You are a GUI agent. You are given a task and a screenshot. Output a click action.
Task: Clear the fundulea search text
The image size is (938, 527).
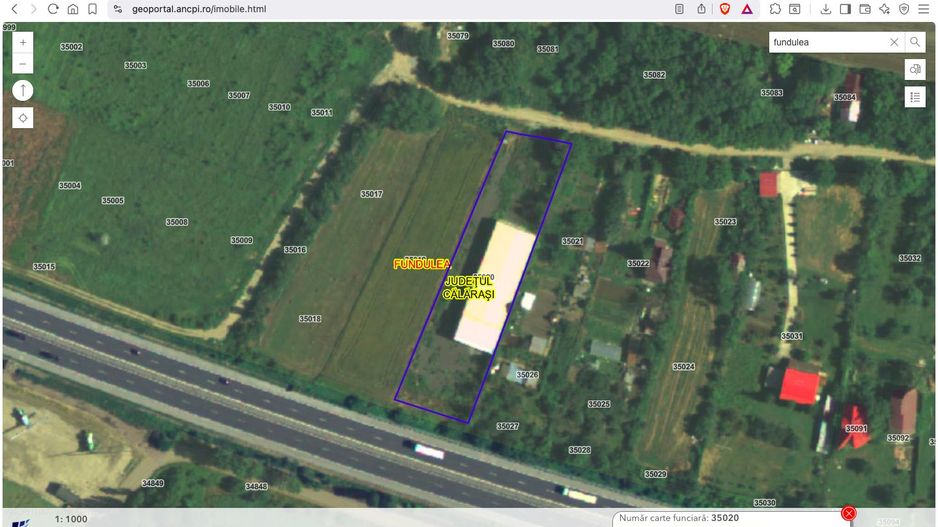(x=894, y=42)
